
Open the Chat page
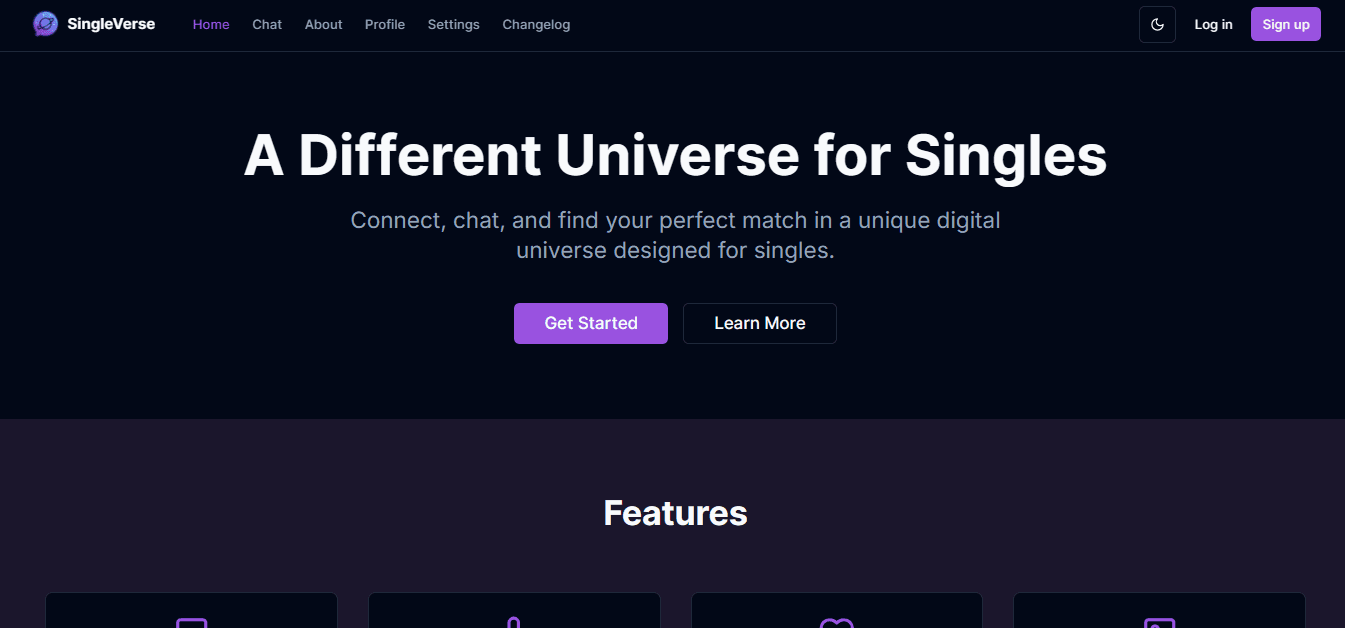[266, 24]
